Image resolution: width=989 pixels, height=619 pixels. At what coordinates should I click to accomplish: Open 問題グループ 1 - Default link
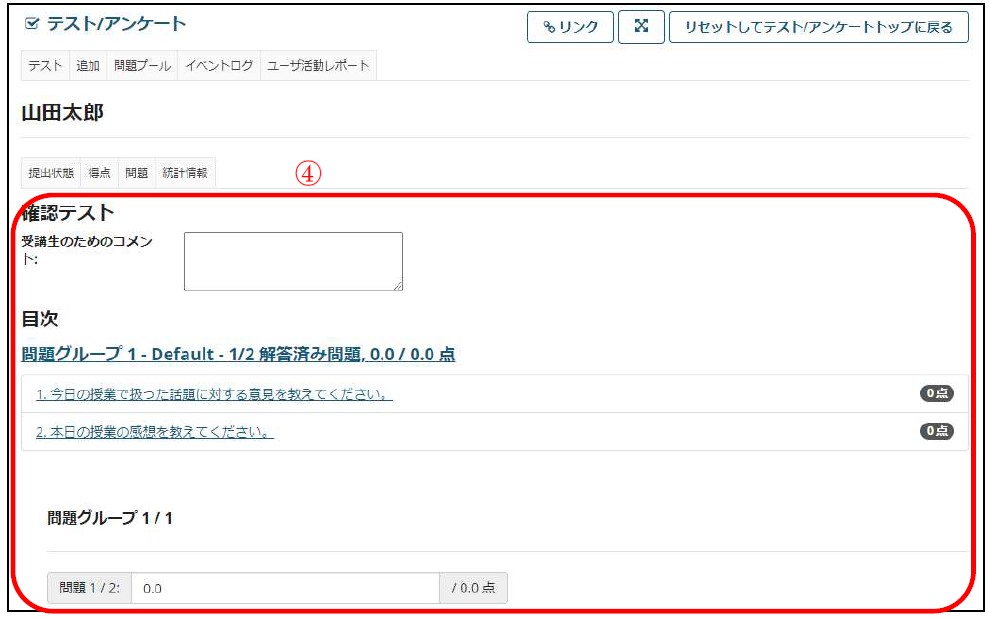click(238, 354)
